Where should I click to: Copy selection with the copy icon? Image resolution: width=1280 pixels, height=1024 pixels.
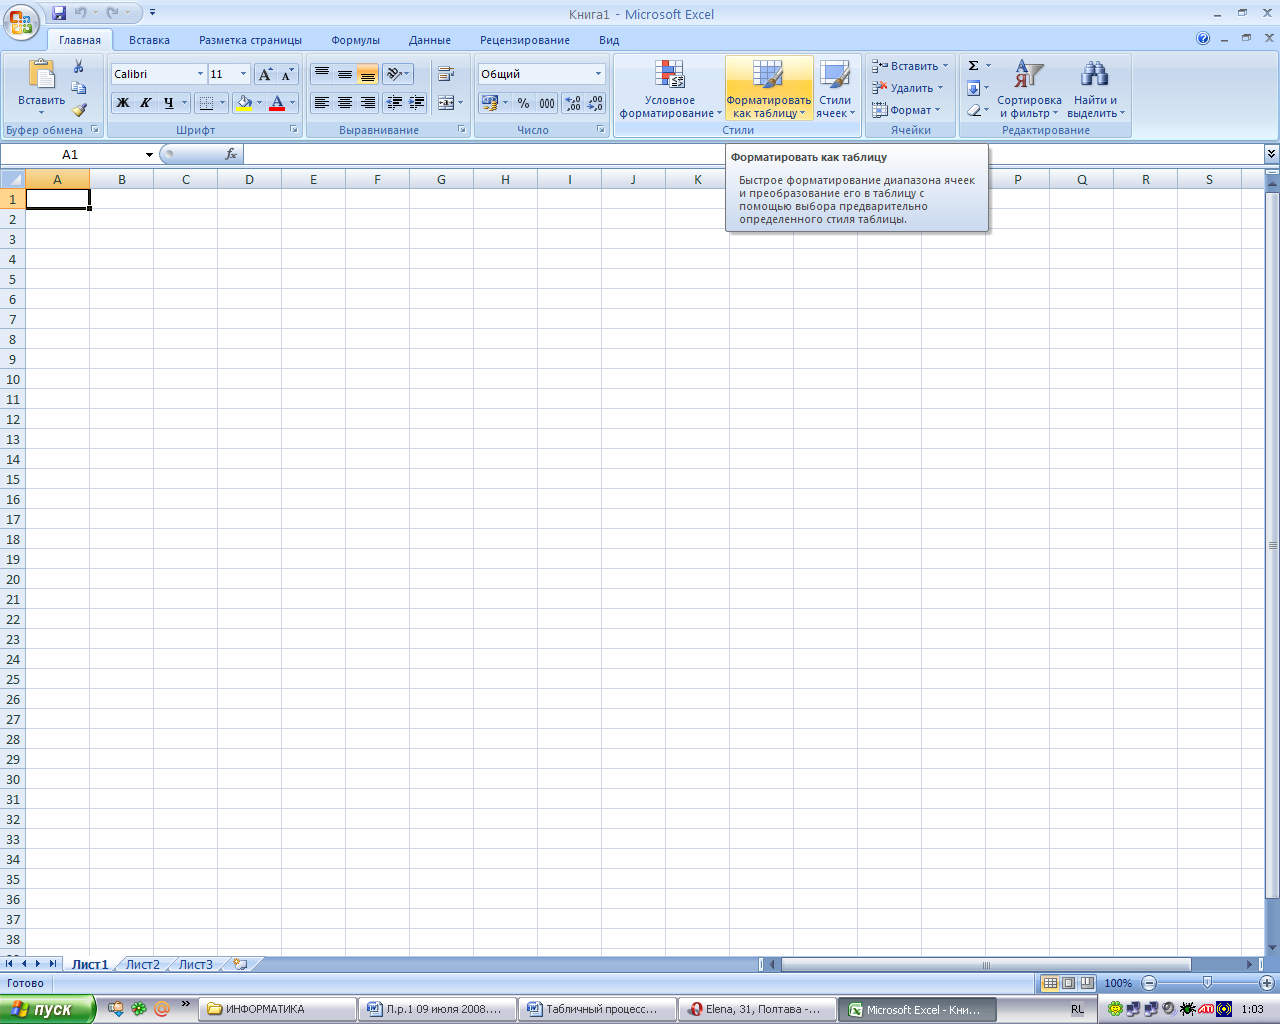79,88
